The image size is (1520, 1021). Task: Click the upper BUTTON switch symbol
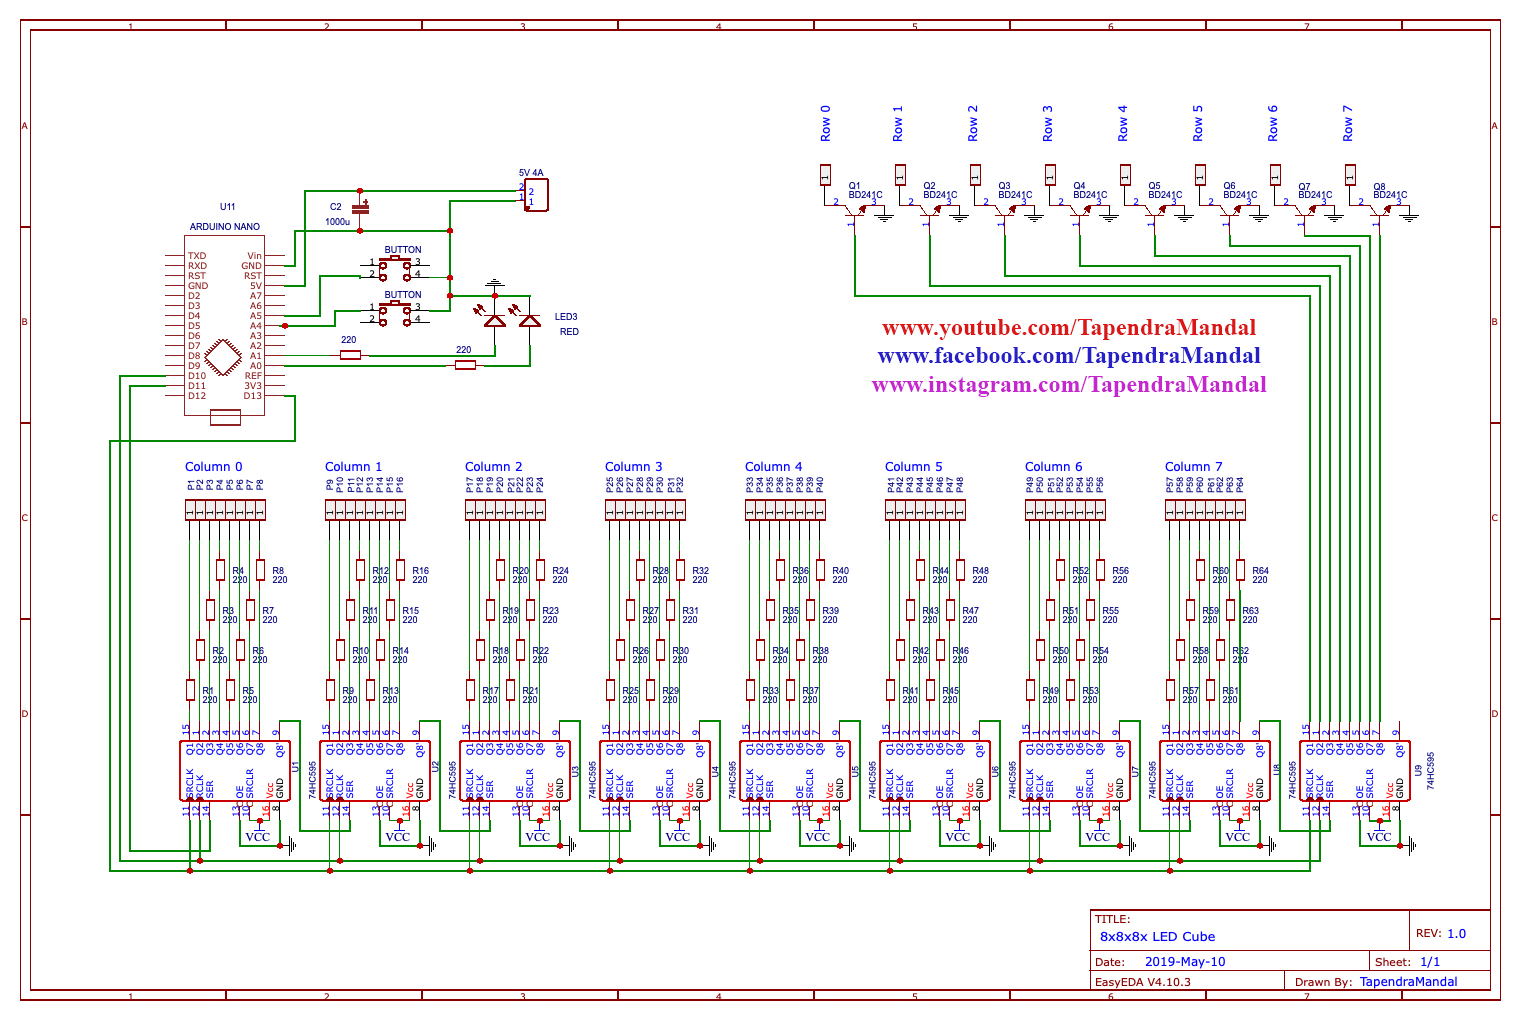397,266
